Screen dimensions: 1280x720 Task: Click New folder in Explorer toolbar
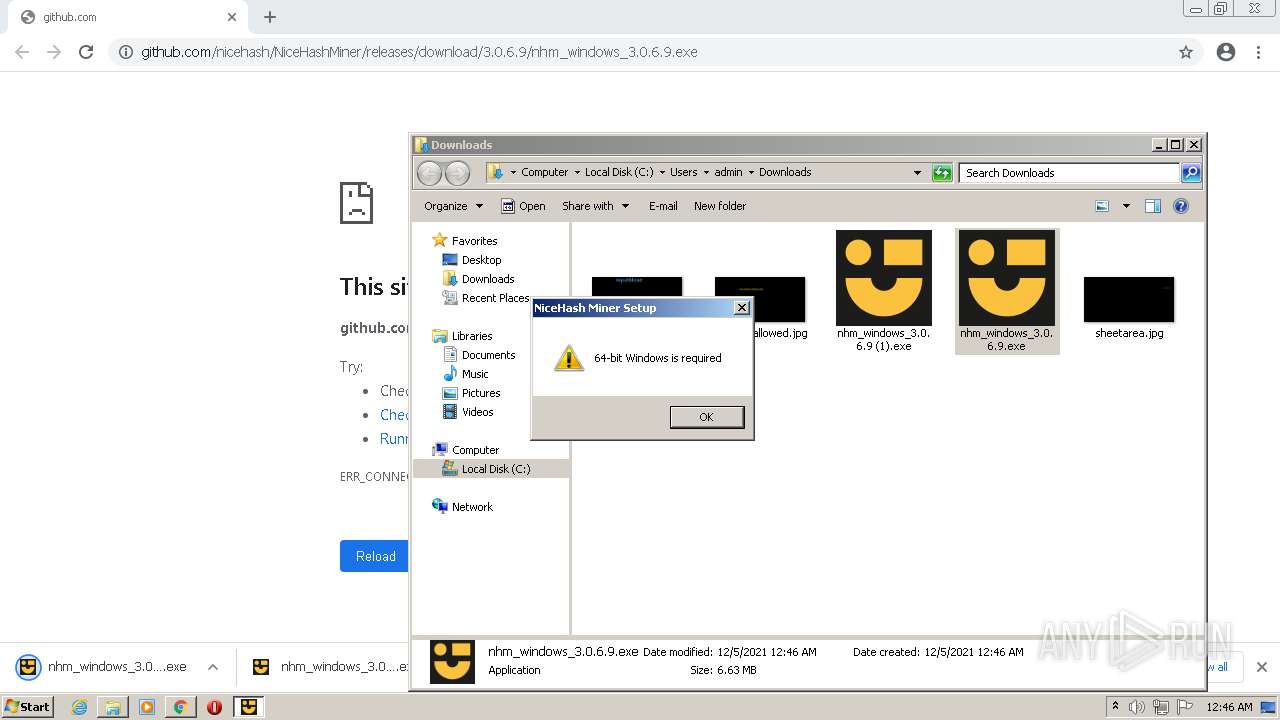720,206
